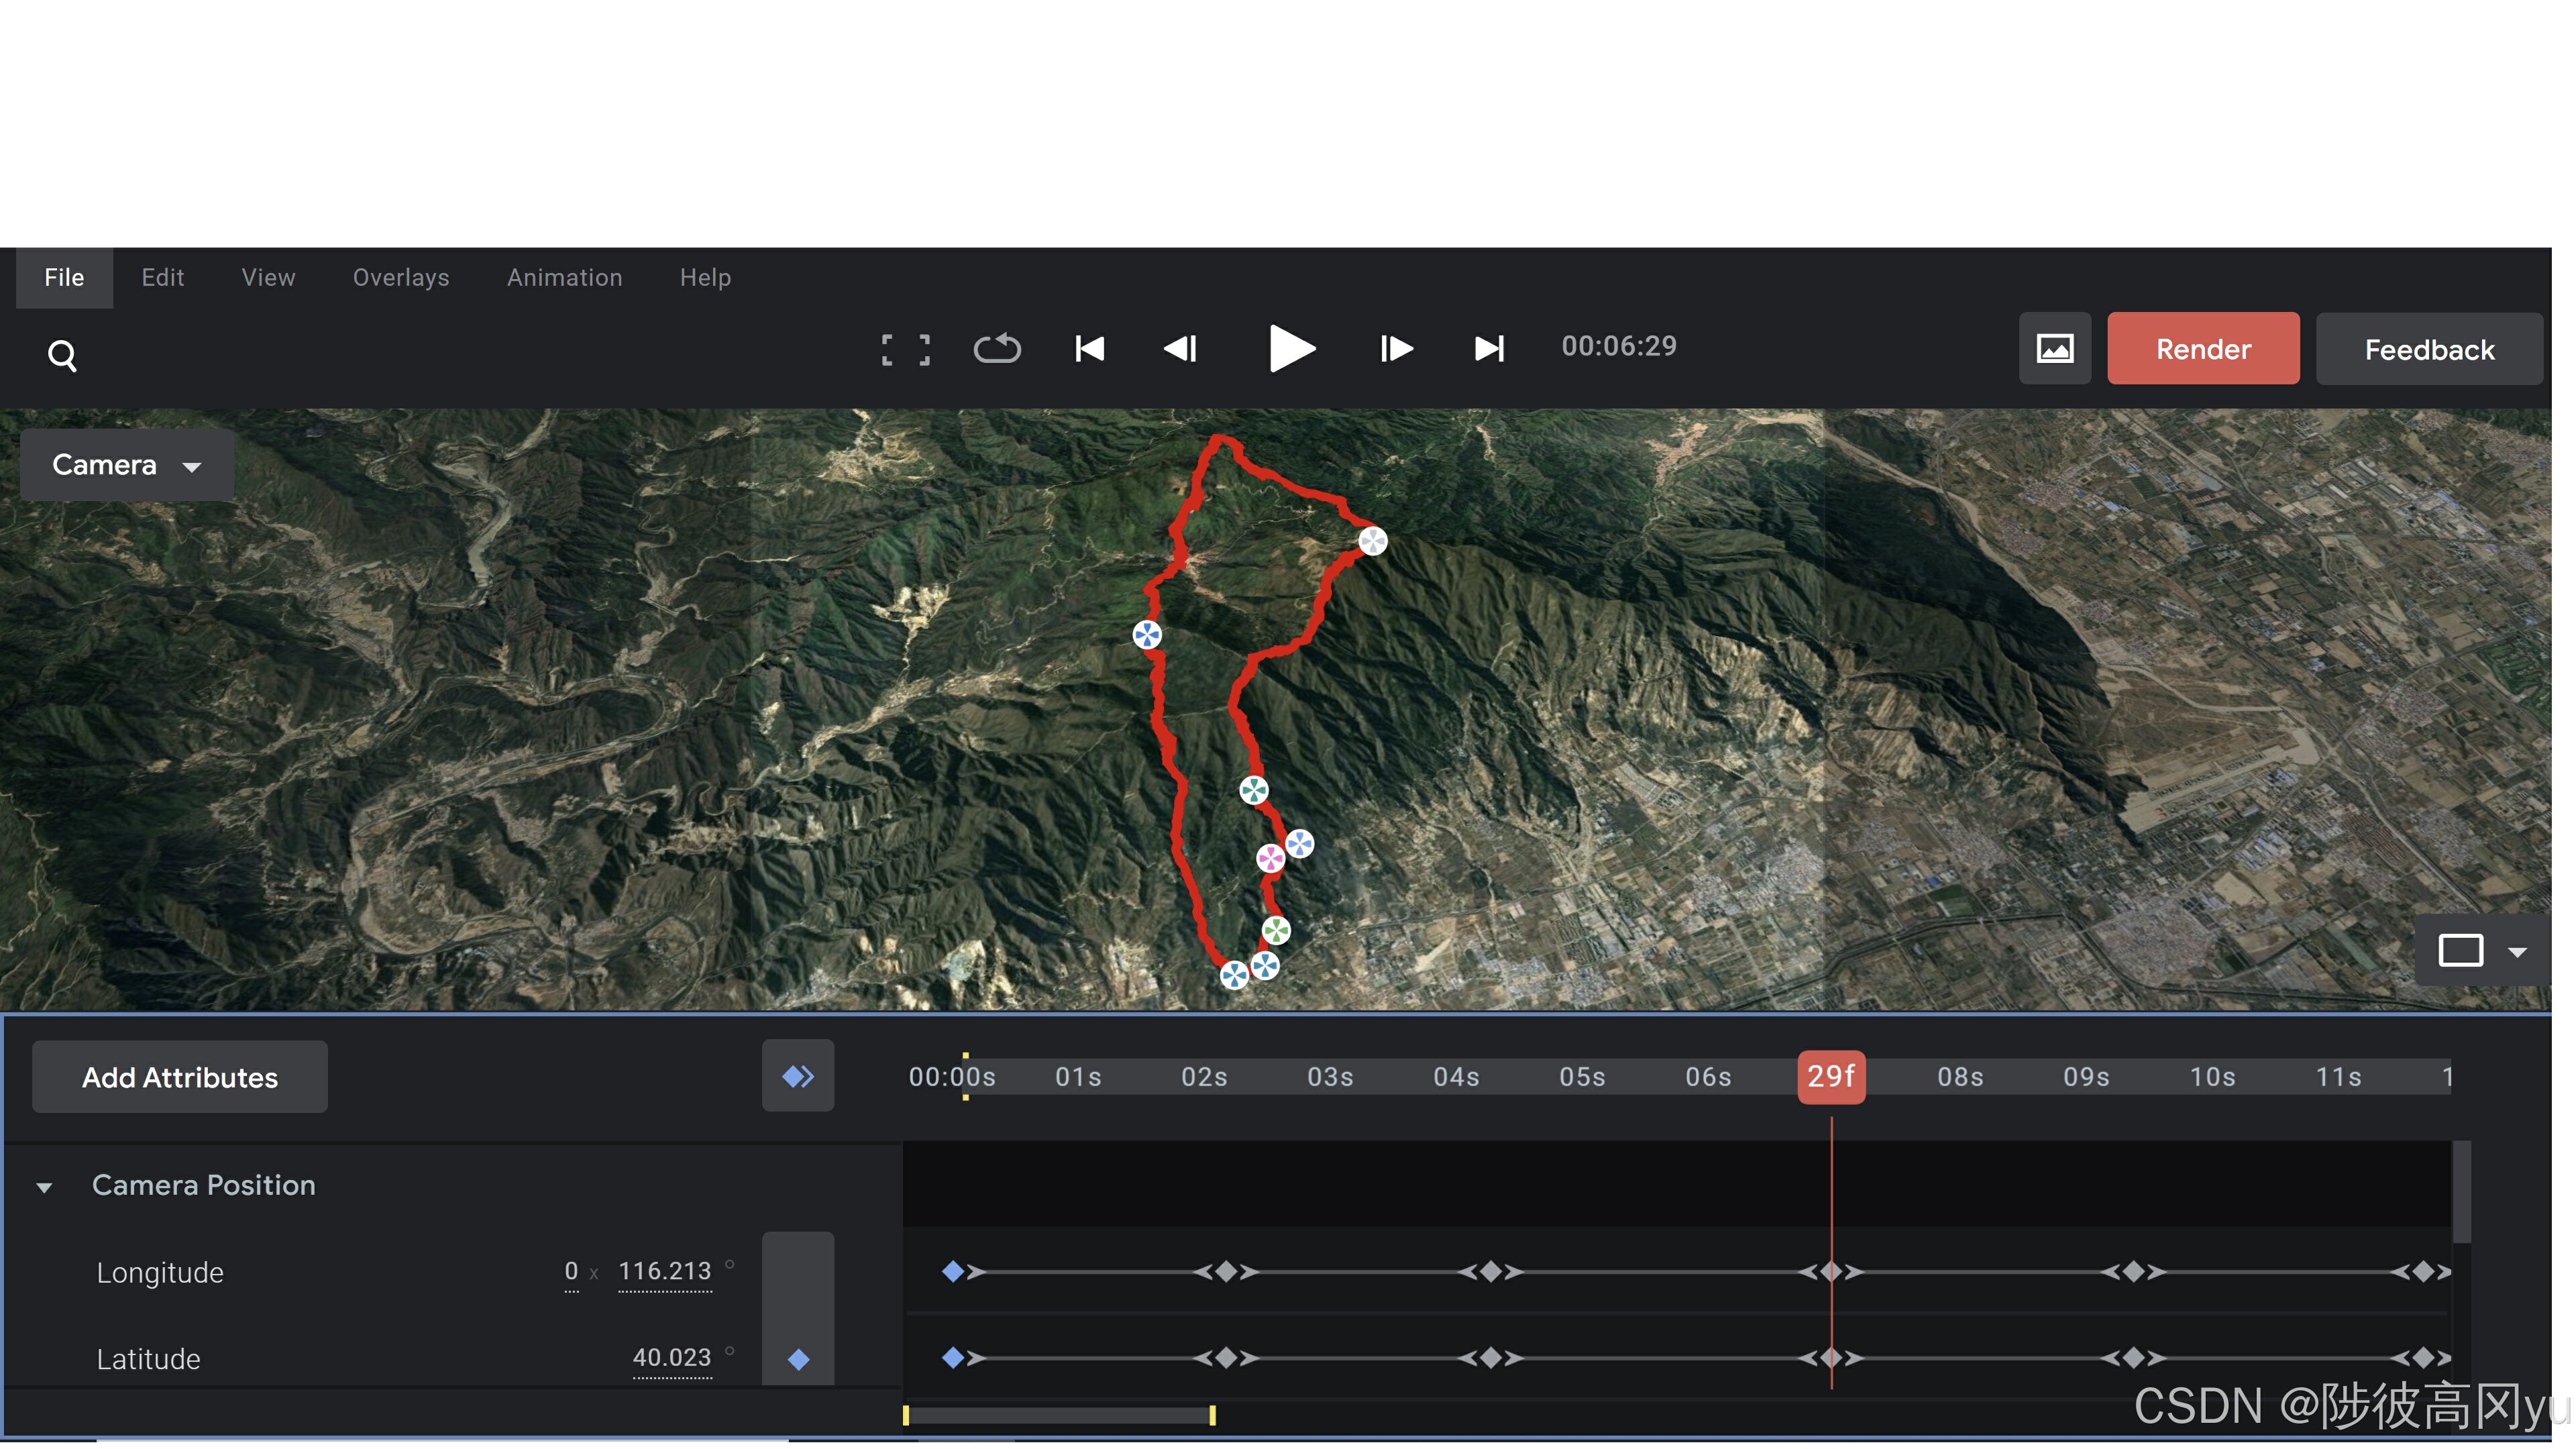
Task: Jump to first keyframe button
Action: [1089, 349]
